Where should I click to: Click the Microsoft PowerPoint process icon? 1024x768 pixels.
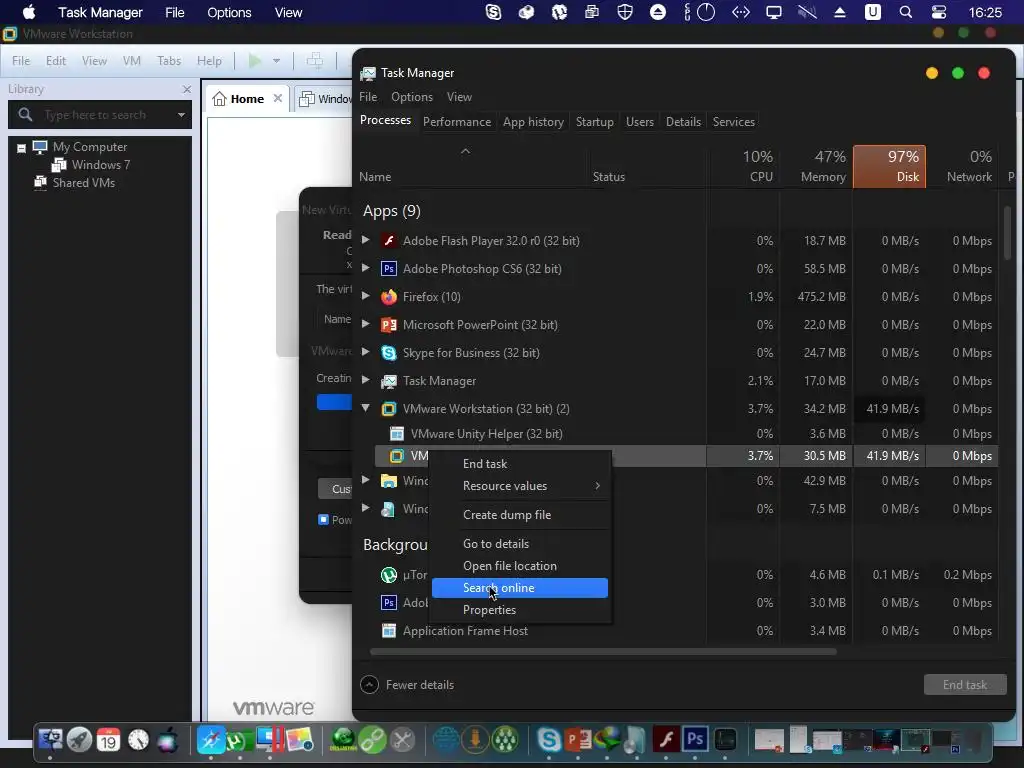point(389,325)
